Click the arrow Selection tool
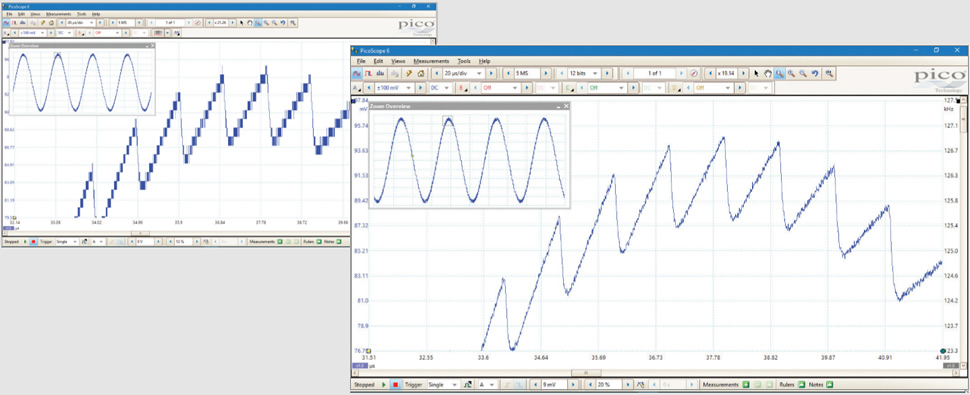The height and width of the screenshot is (395, 970). (x=757, y=73)
